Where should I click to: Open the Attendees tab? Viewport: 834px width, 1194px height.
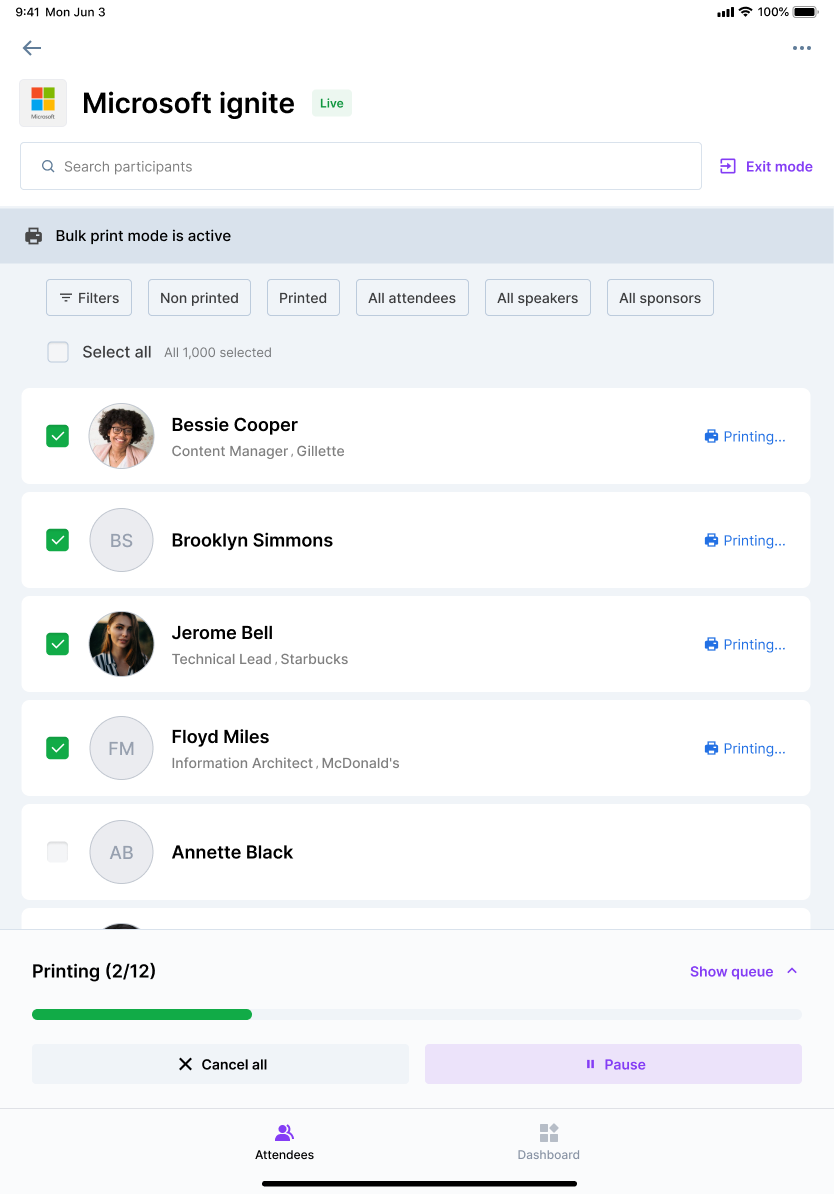[x=284, y=1141]
